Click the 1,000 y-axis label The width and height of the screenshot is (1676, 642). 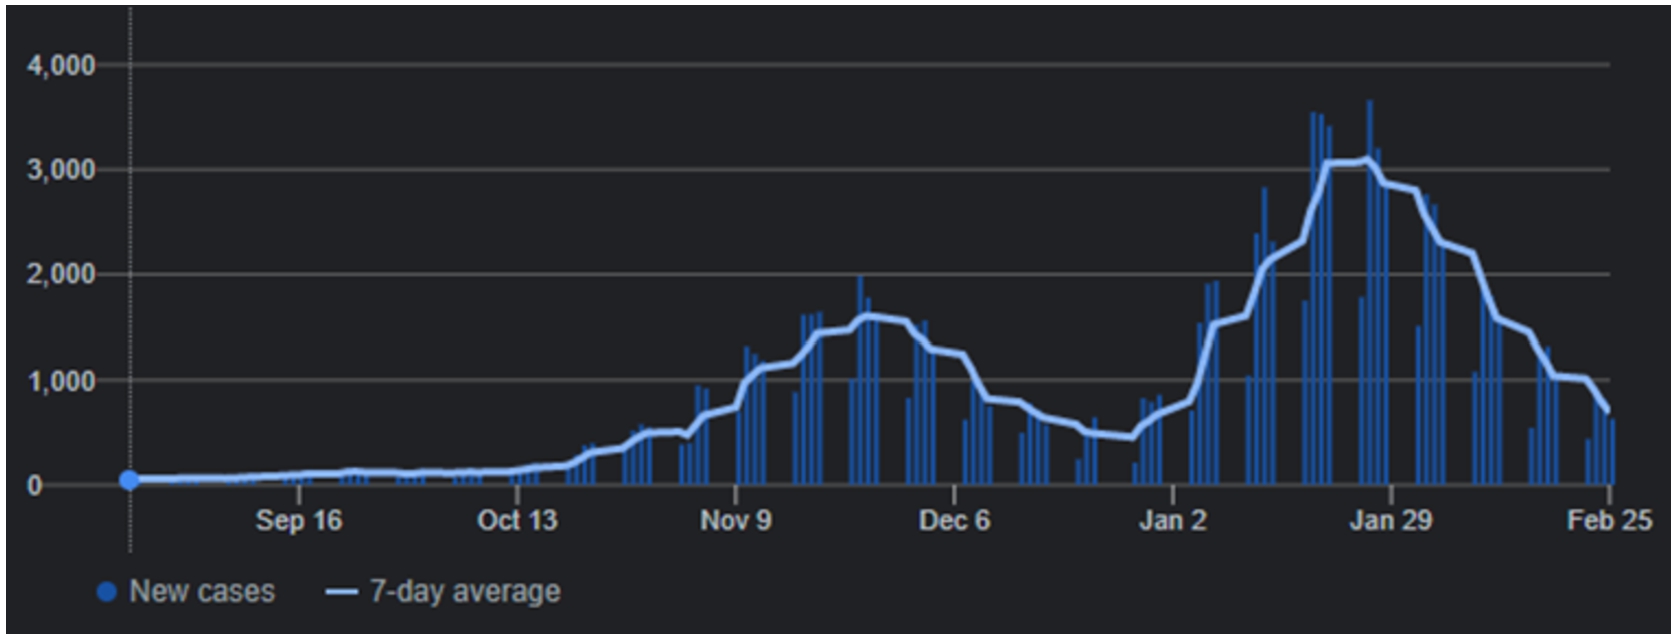pos(61,381)
